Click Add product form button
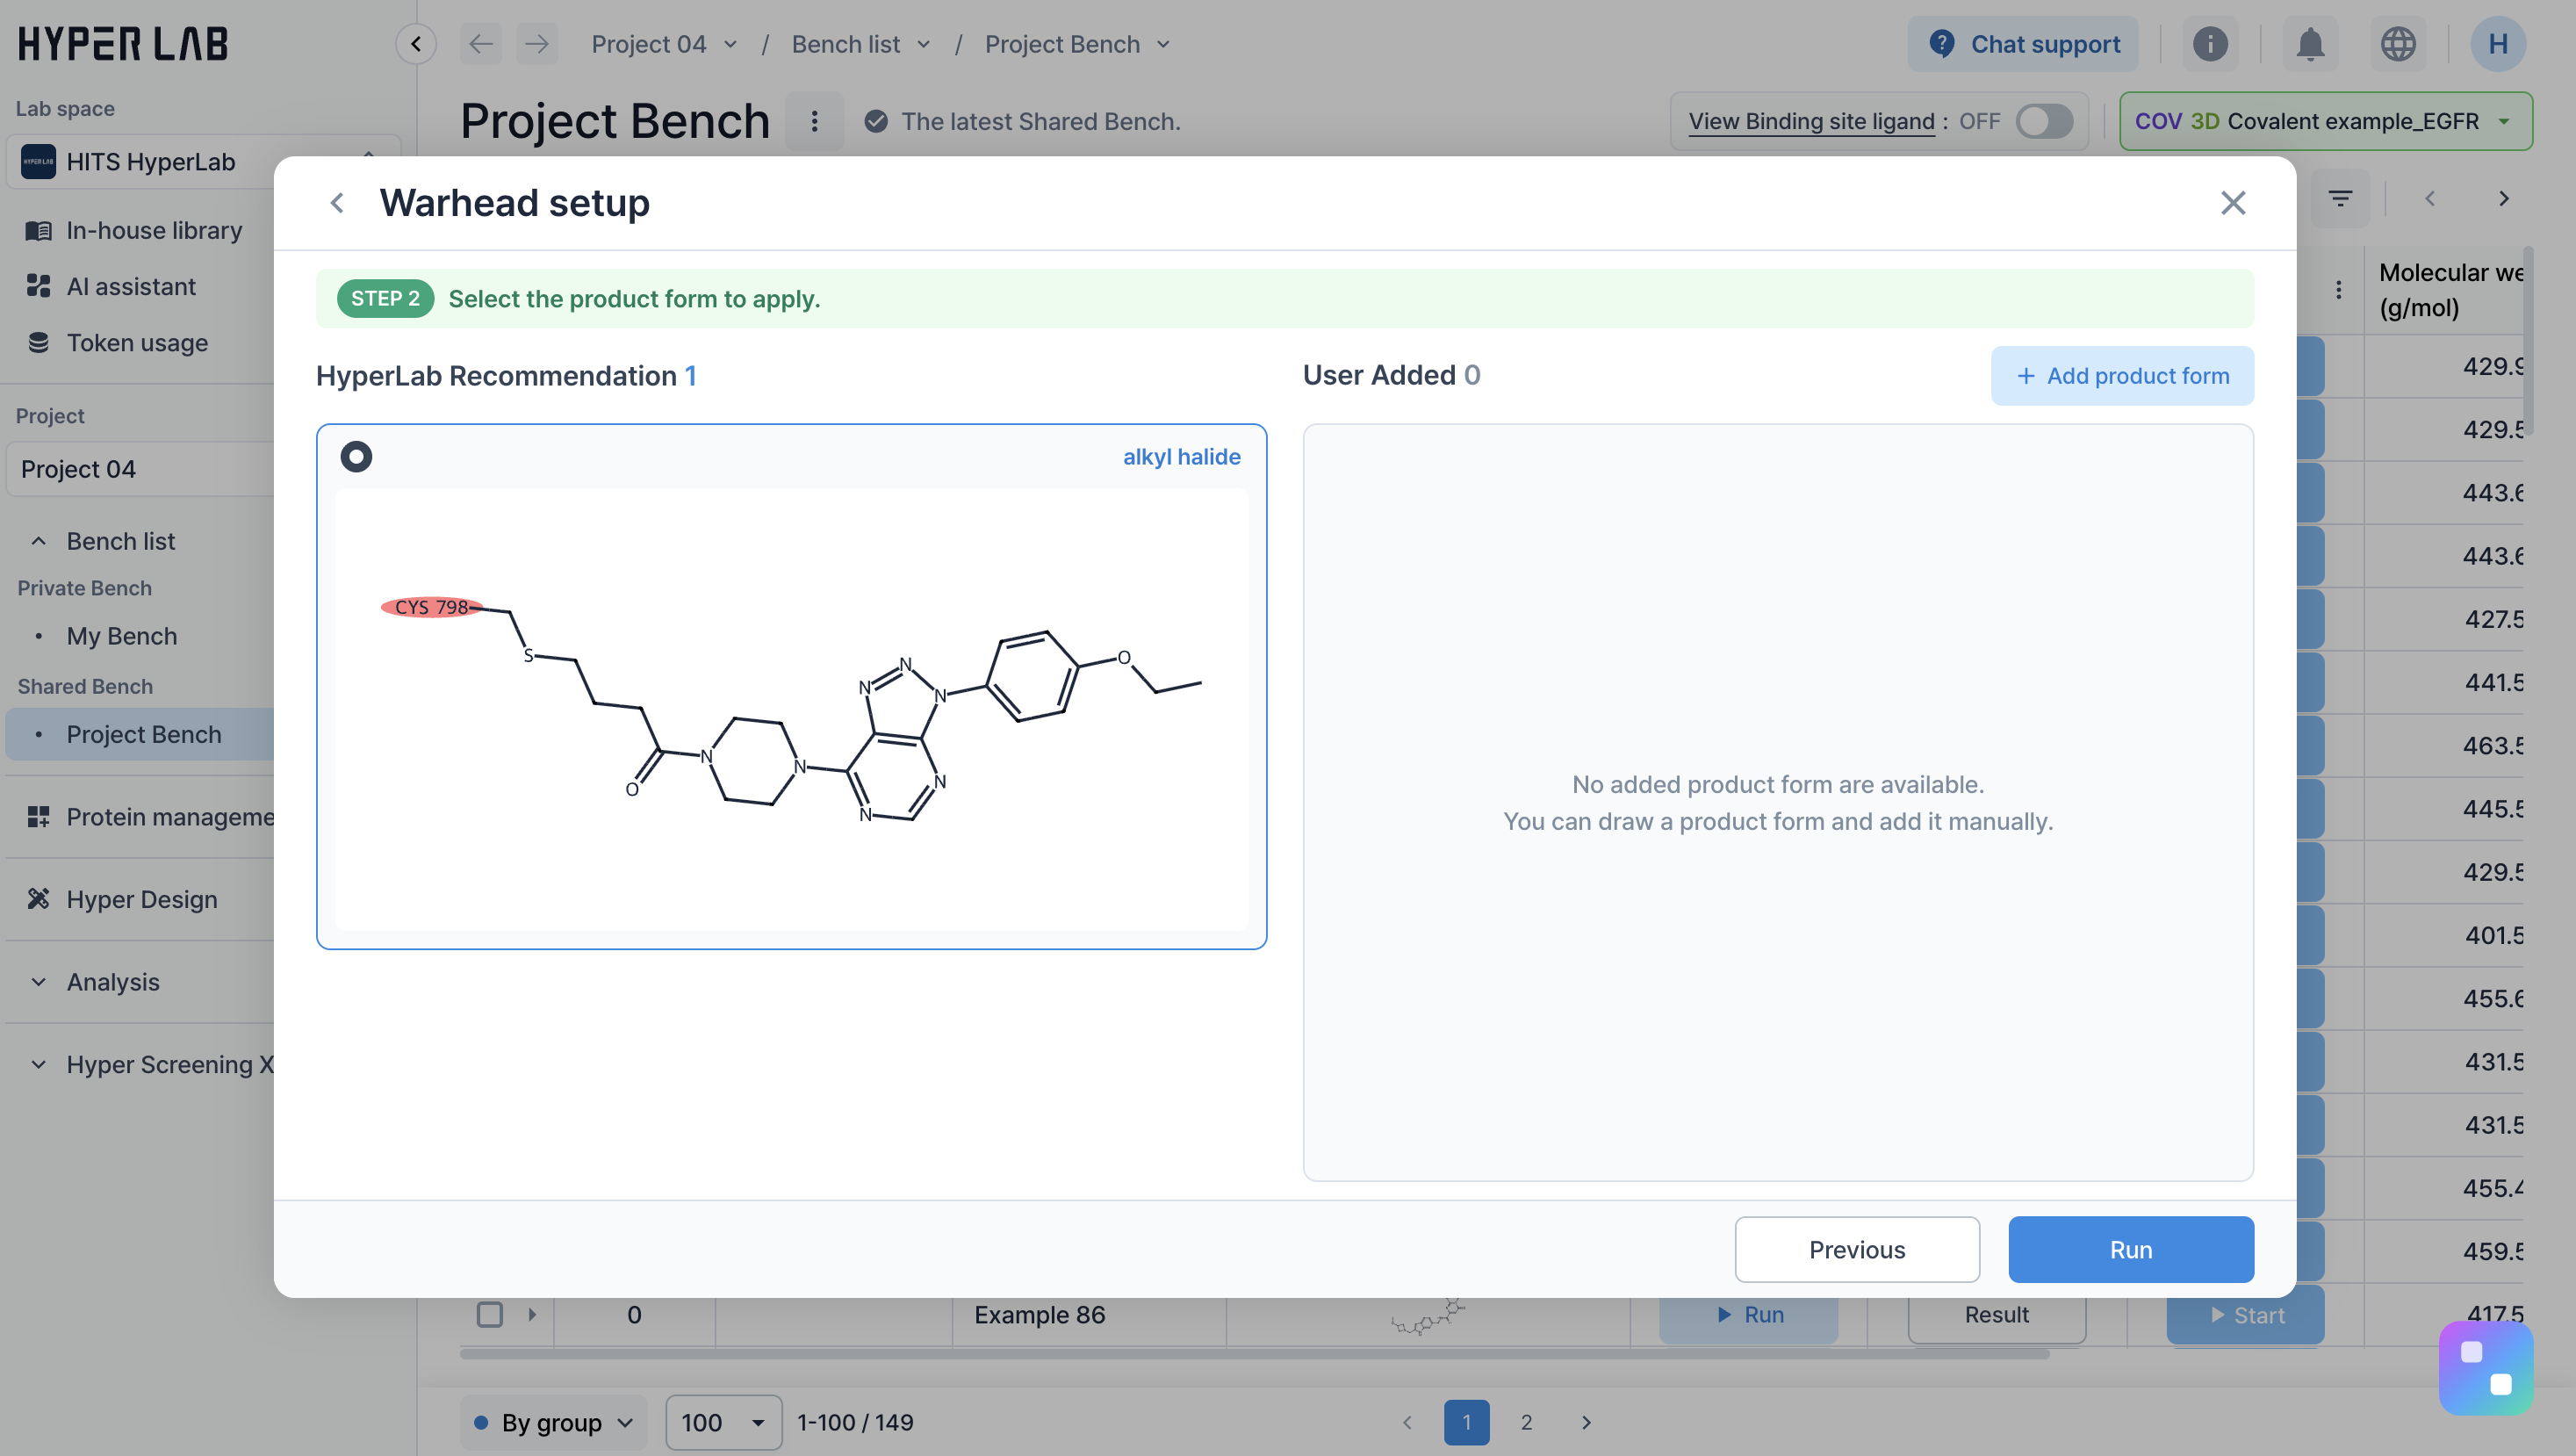 tap(2122, 376)
